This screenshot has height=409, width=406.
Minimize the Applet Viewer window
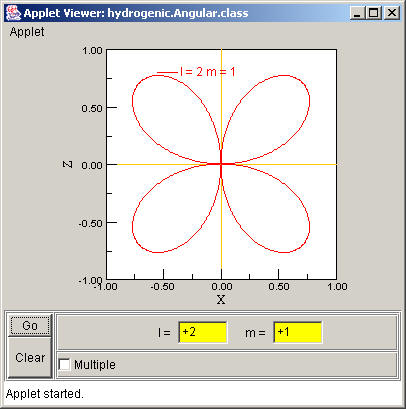coord(357,13)
